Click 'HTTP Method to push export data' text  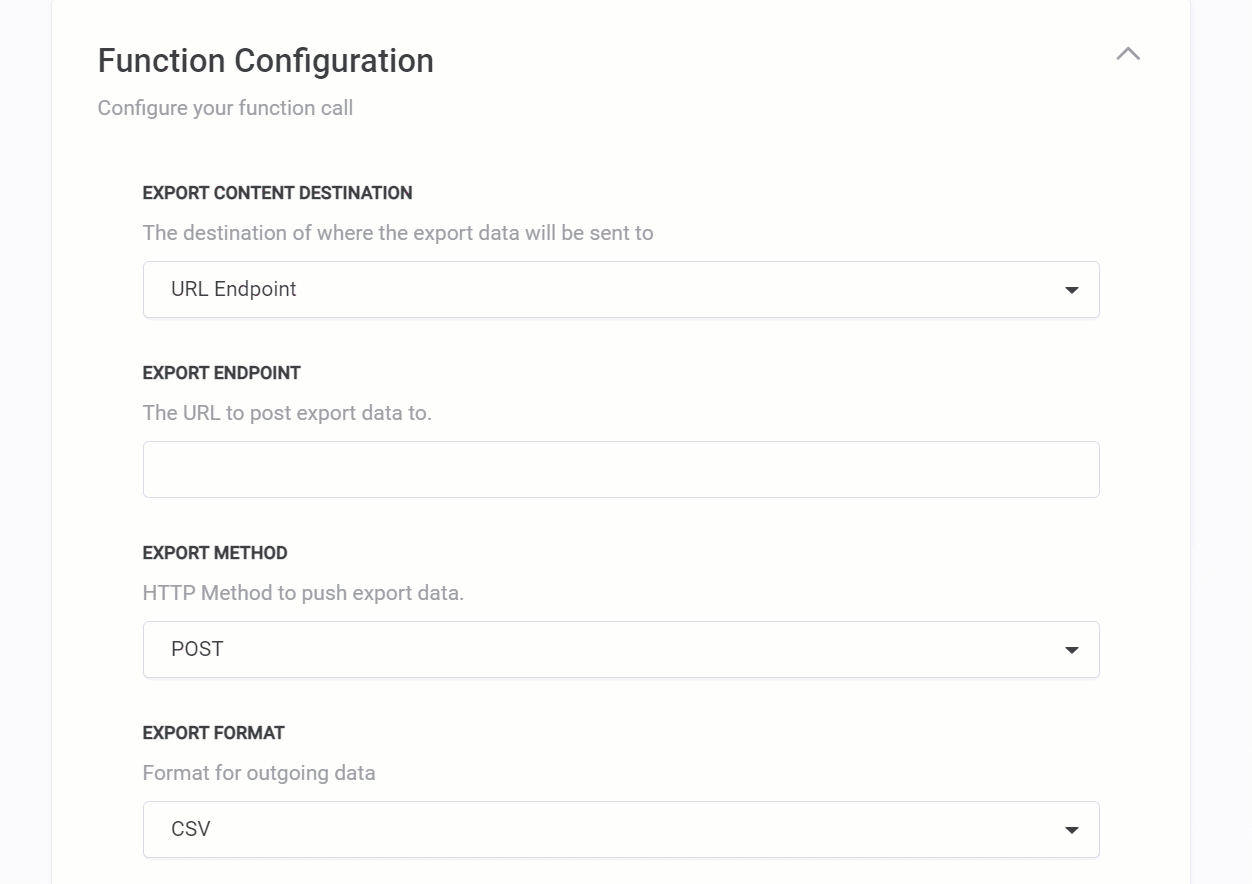[x=303, y=593]
